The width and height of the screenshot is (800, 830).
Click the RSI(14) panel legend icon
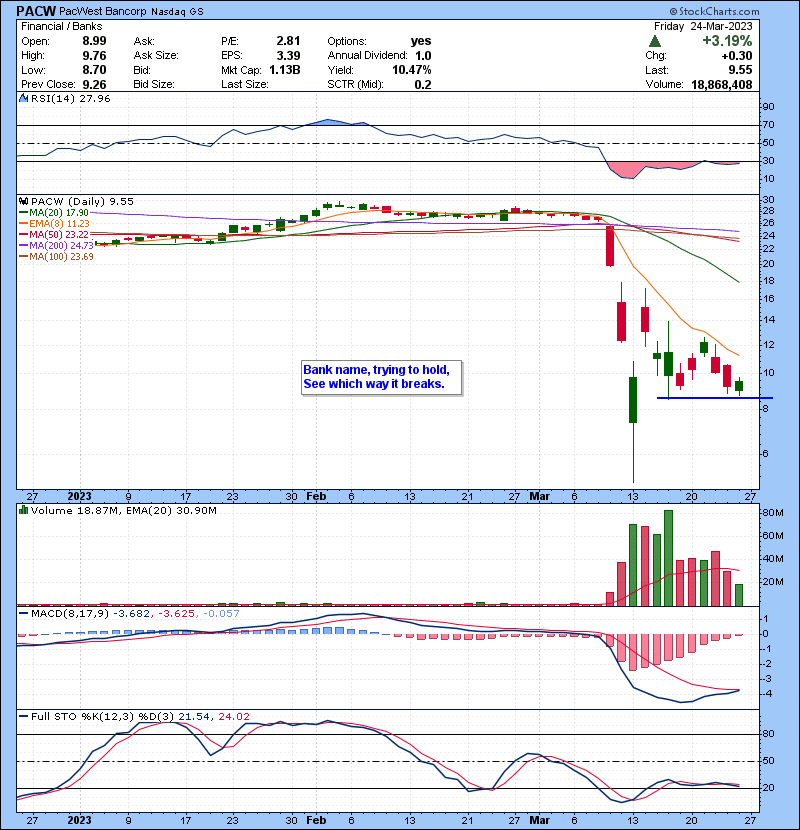(x=22, y=98)
